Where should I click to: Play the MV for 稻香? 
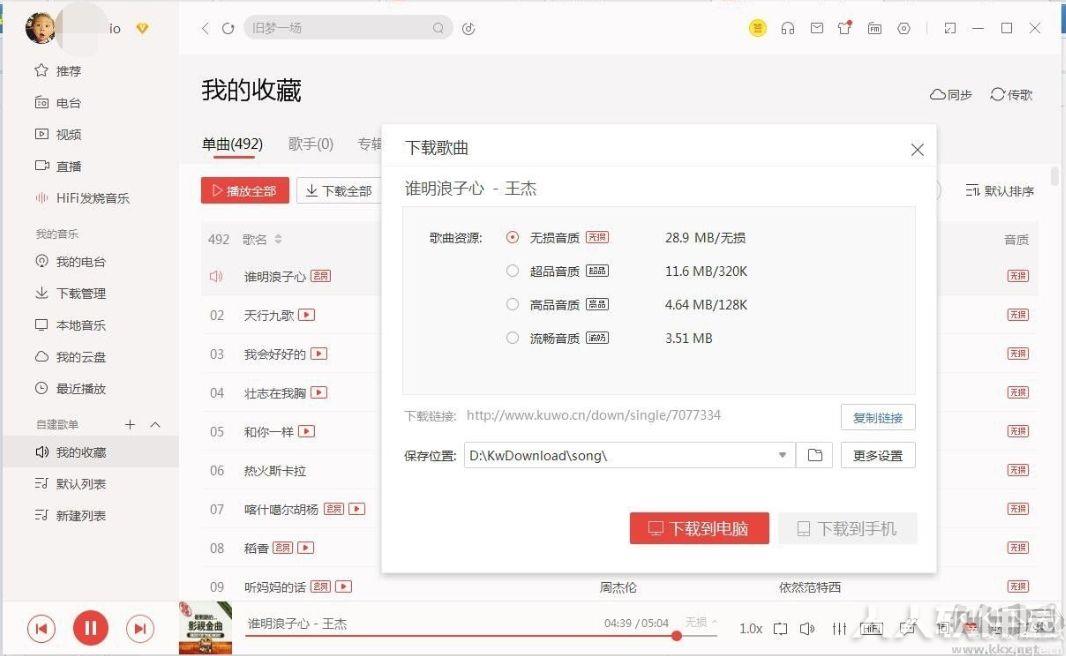pos(305,547)
